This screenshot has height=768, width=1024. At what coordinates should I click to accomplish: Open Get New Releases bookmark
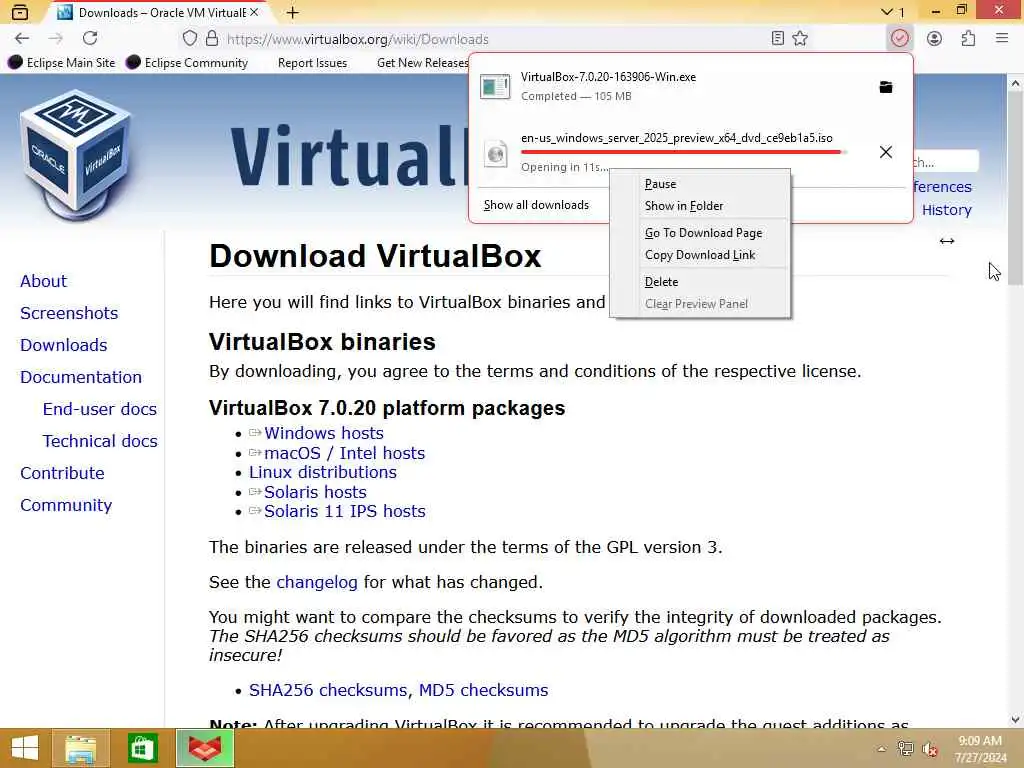point(423,63)
